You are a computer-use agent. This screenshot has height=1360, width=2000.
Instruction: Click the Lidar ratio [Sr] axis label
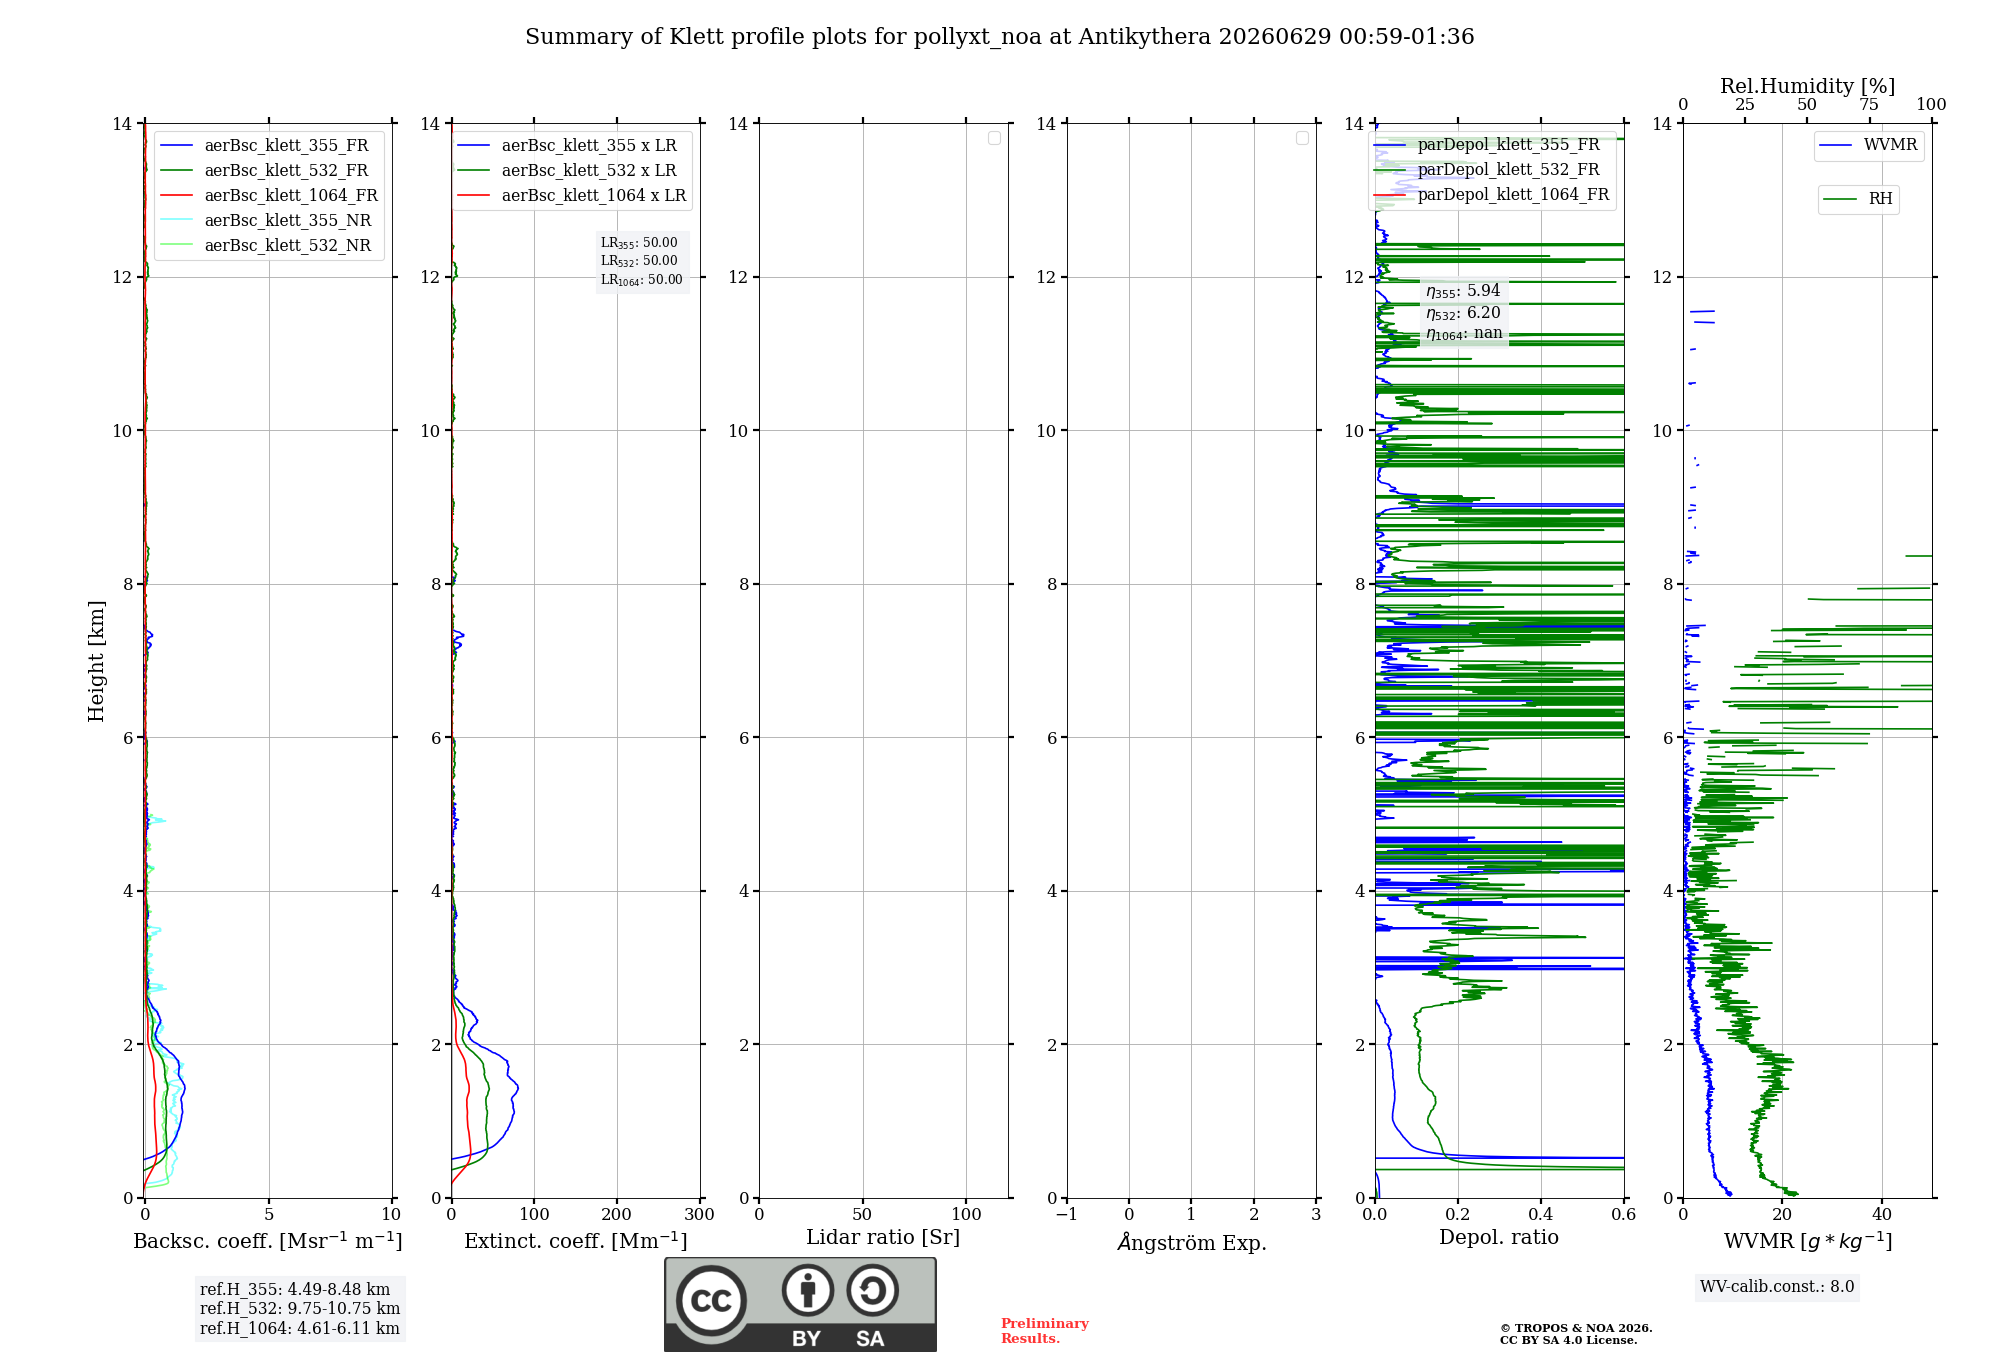point(883,1238)
